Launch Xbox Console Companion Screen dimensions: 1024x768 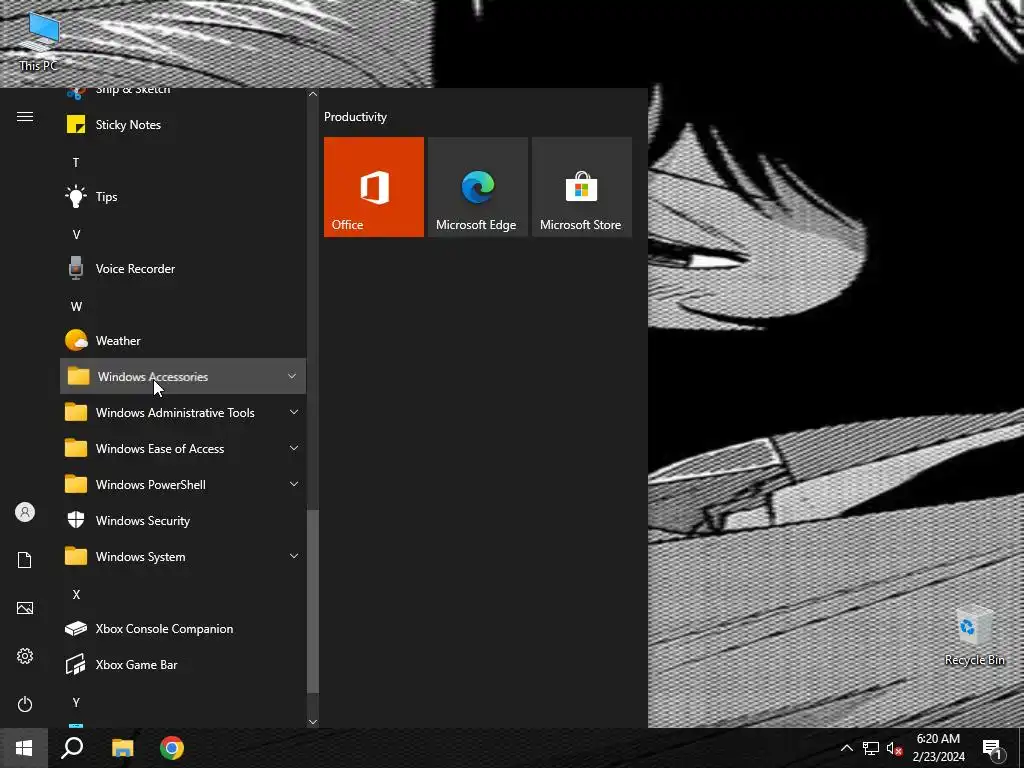(x=183, y=628)
